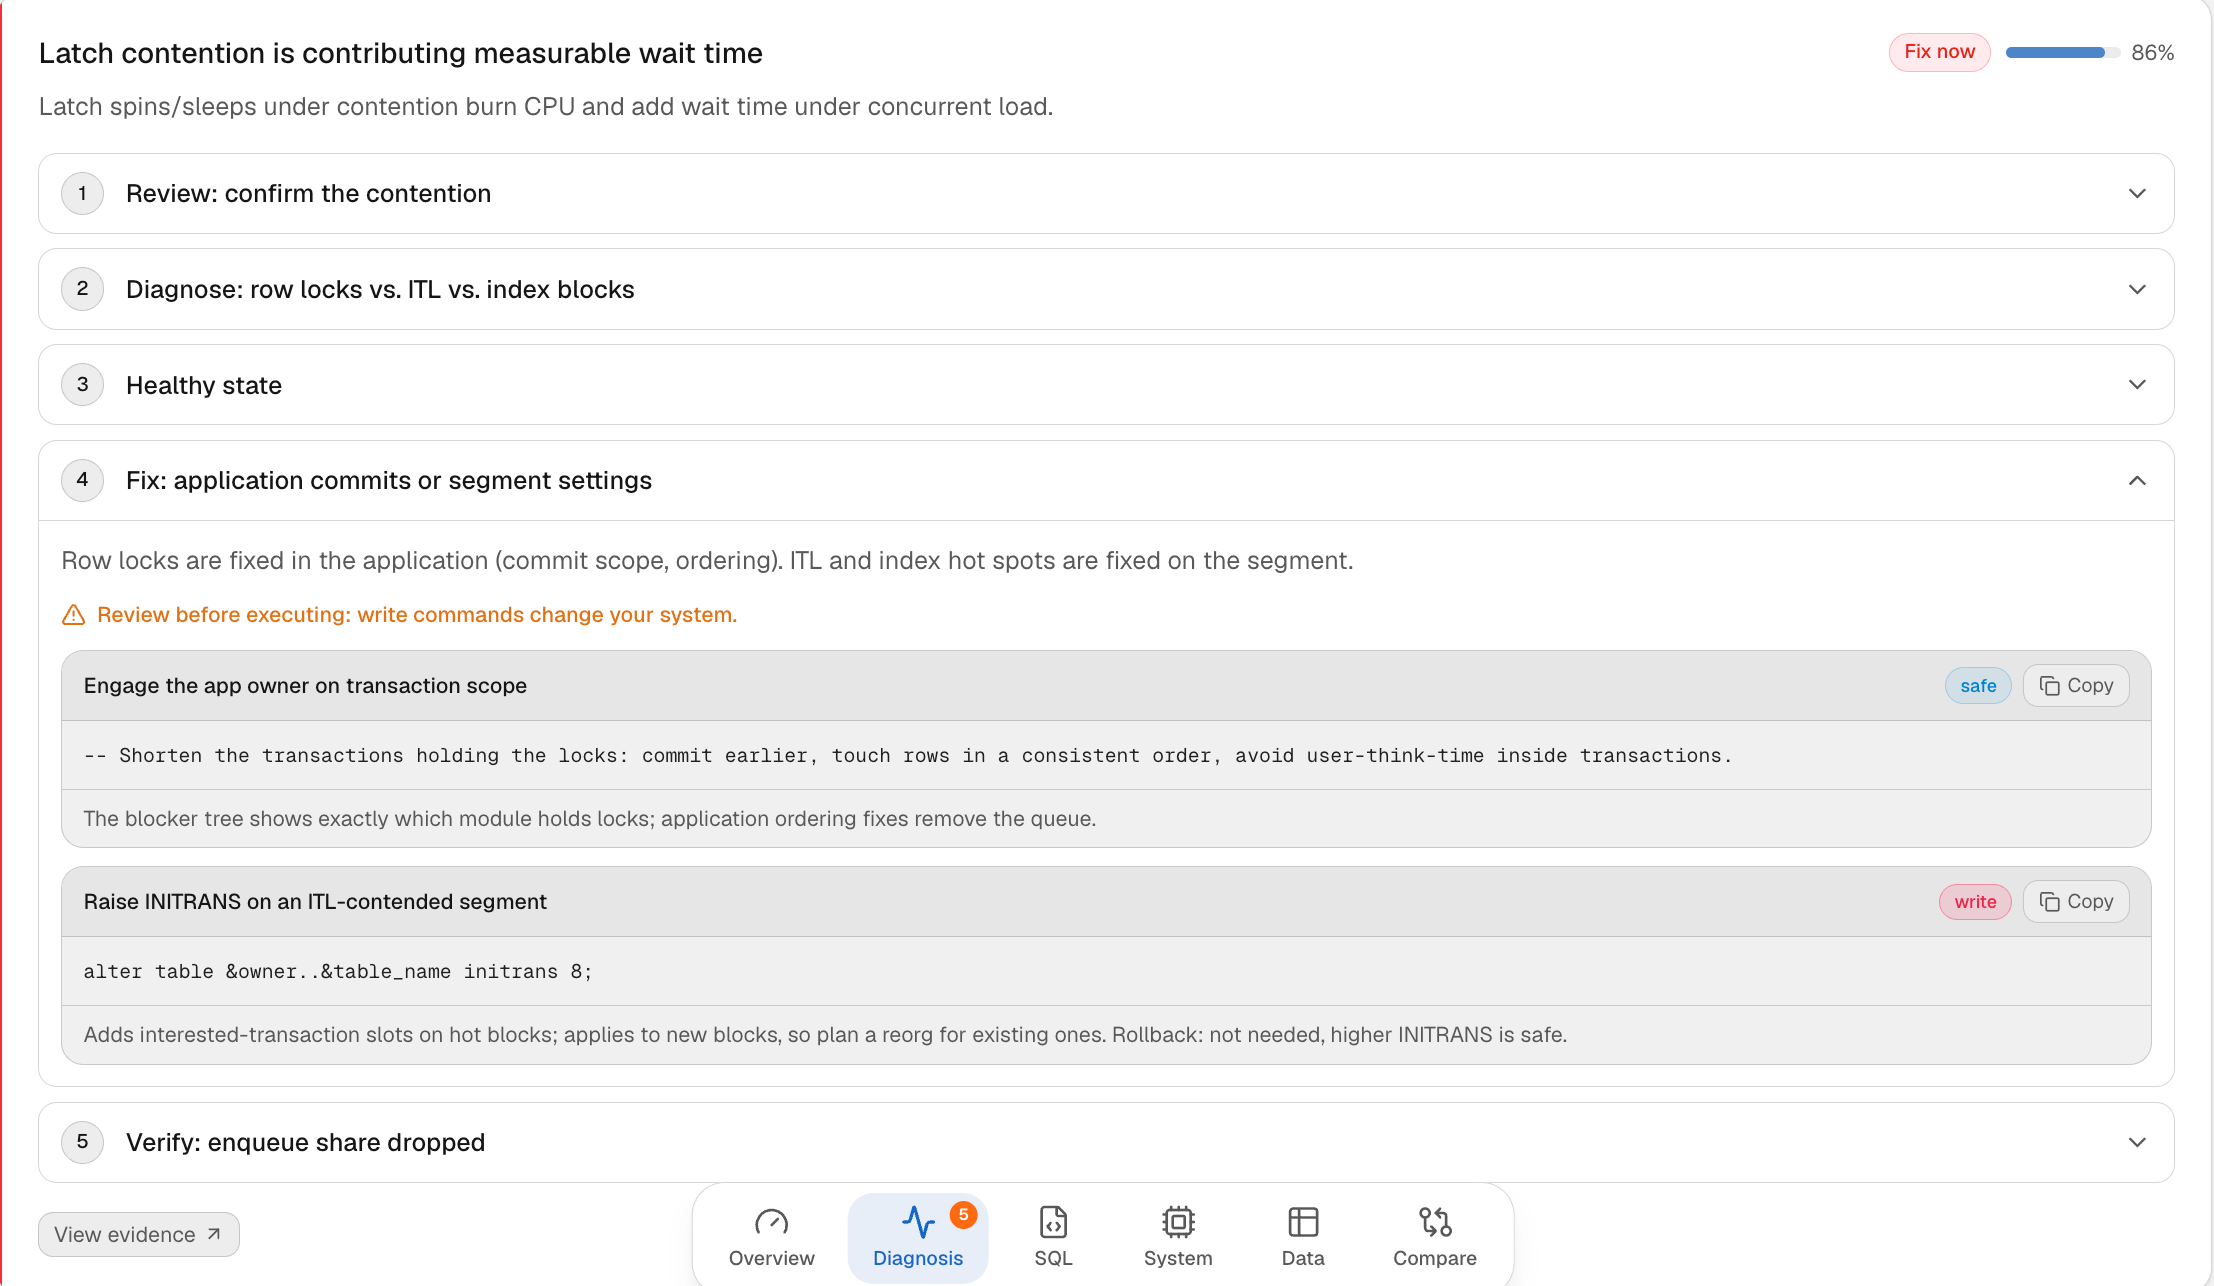Open the Overview gauge icon

[771, 1222]
